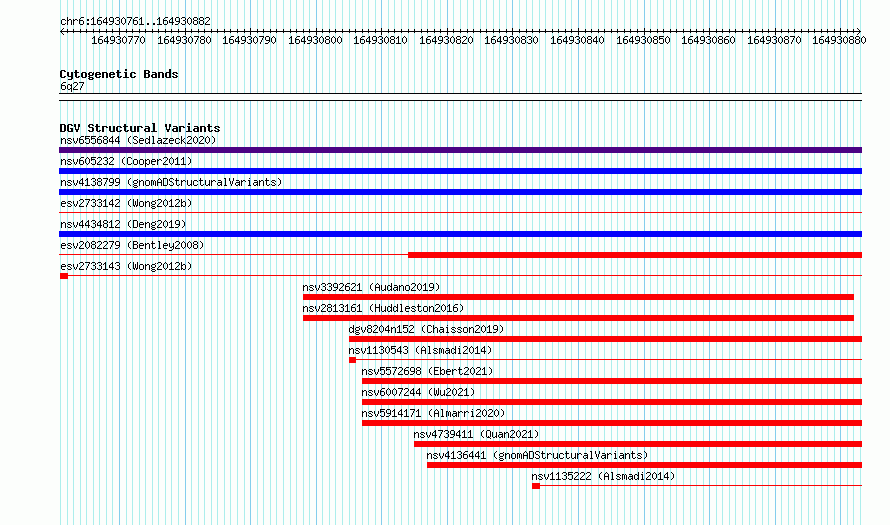Click the blue bar under nsv605232
The image size is (890, 525).
point(460,171)
